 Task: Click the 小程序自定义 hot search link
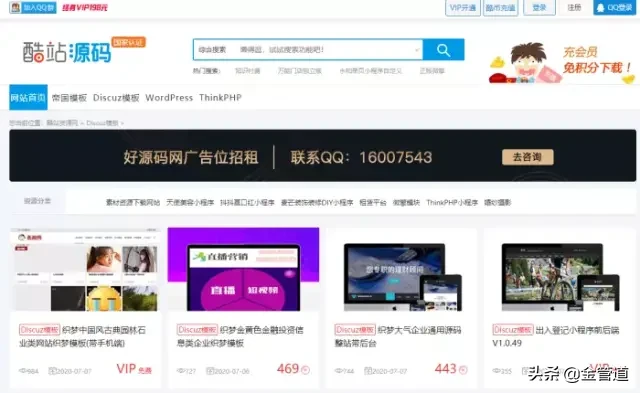(x=371, y=71)
